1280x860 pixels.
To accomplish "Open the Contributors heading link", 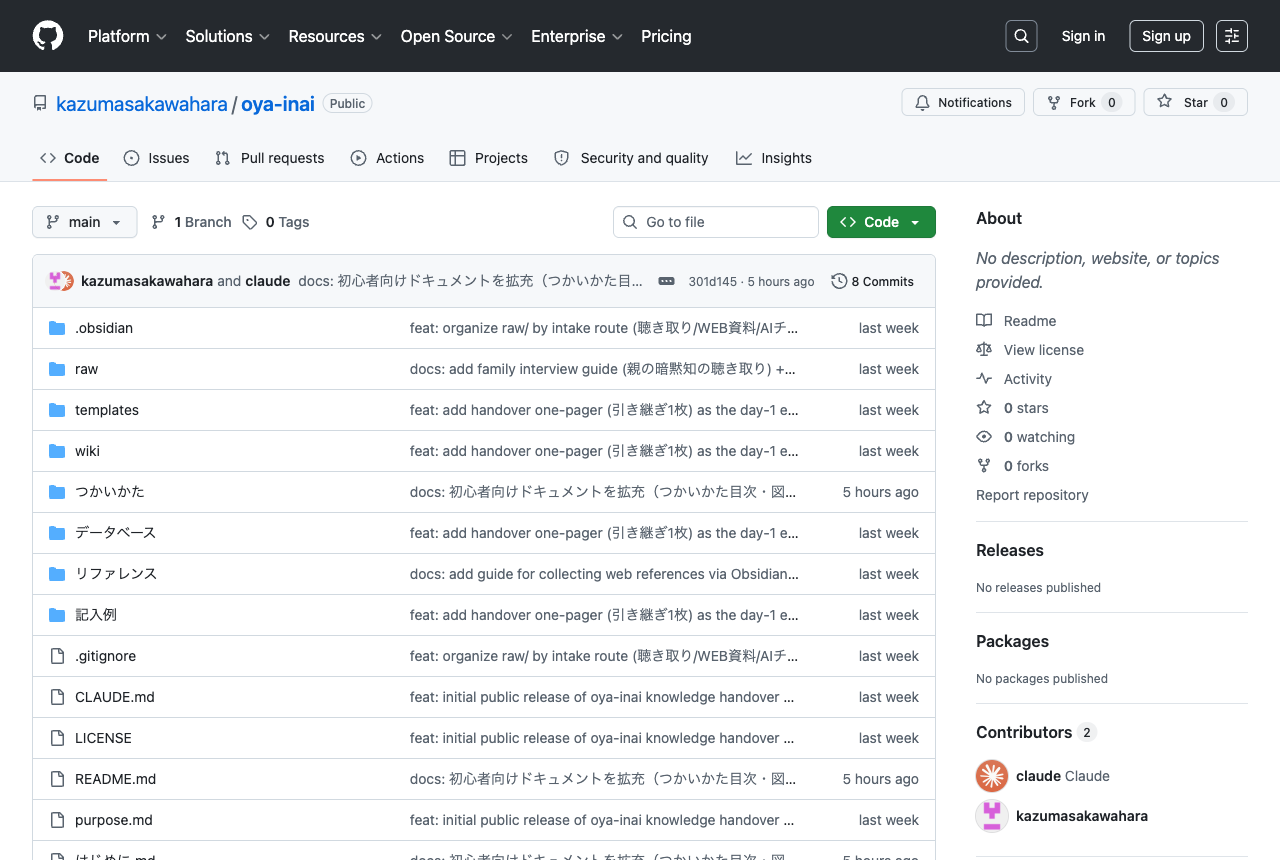I will point(1036,732).
